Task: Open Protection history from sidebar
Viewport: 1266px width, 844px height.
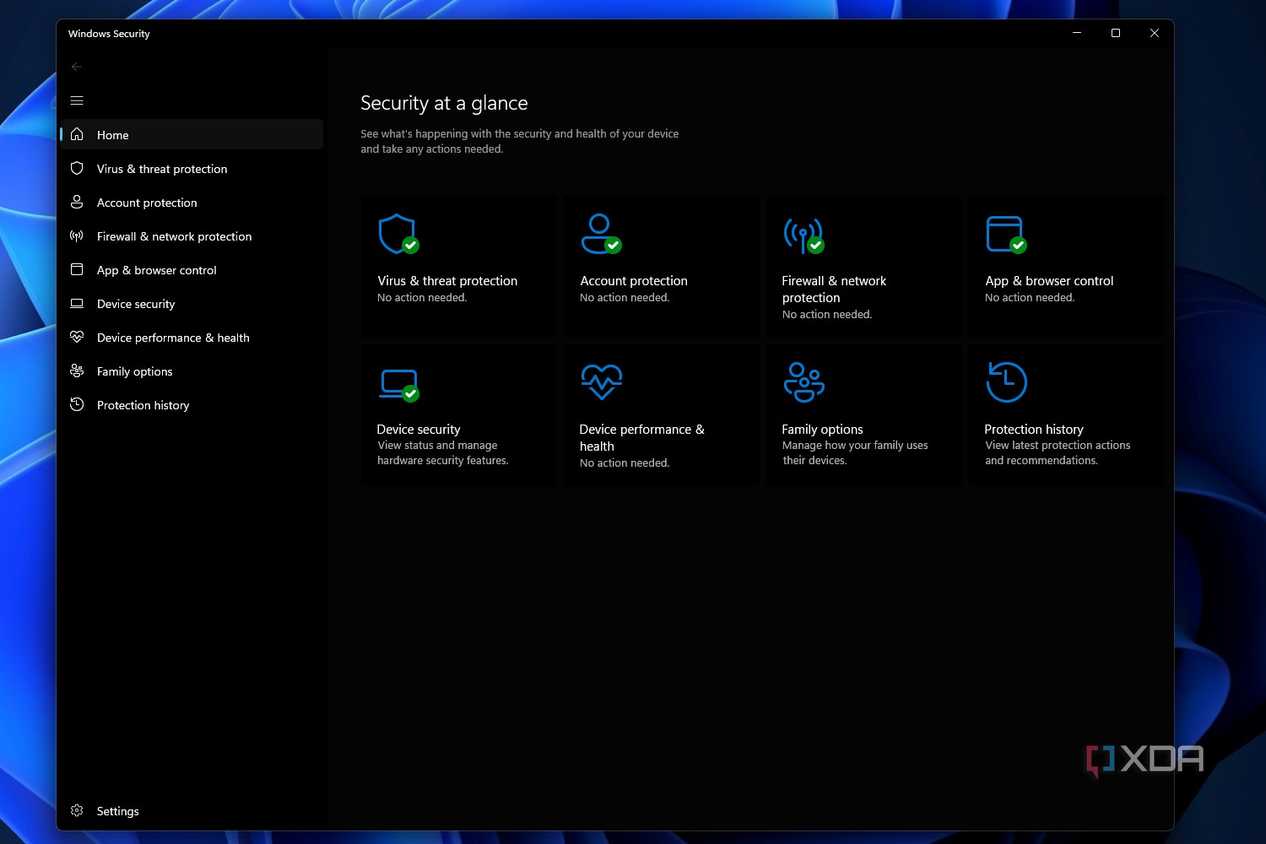Action: click(192, 405)
